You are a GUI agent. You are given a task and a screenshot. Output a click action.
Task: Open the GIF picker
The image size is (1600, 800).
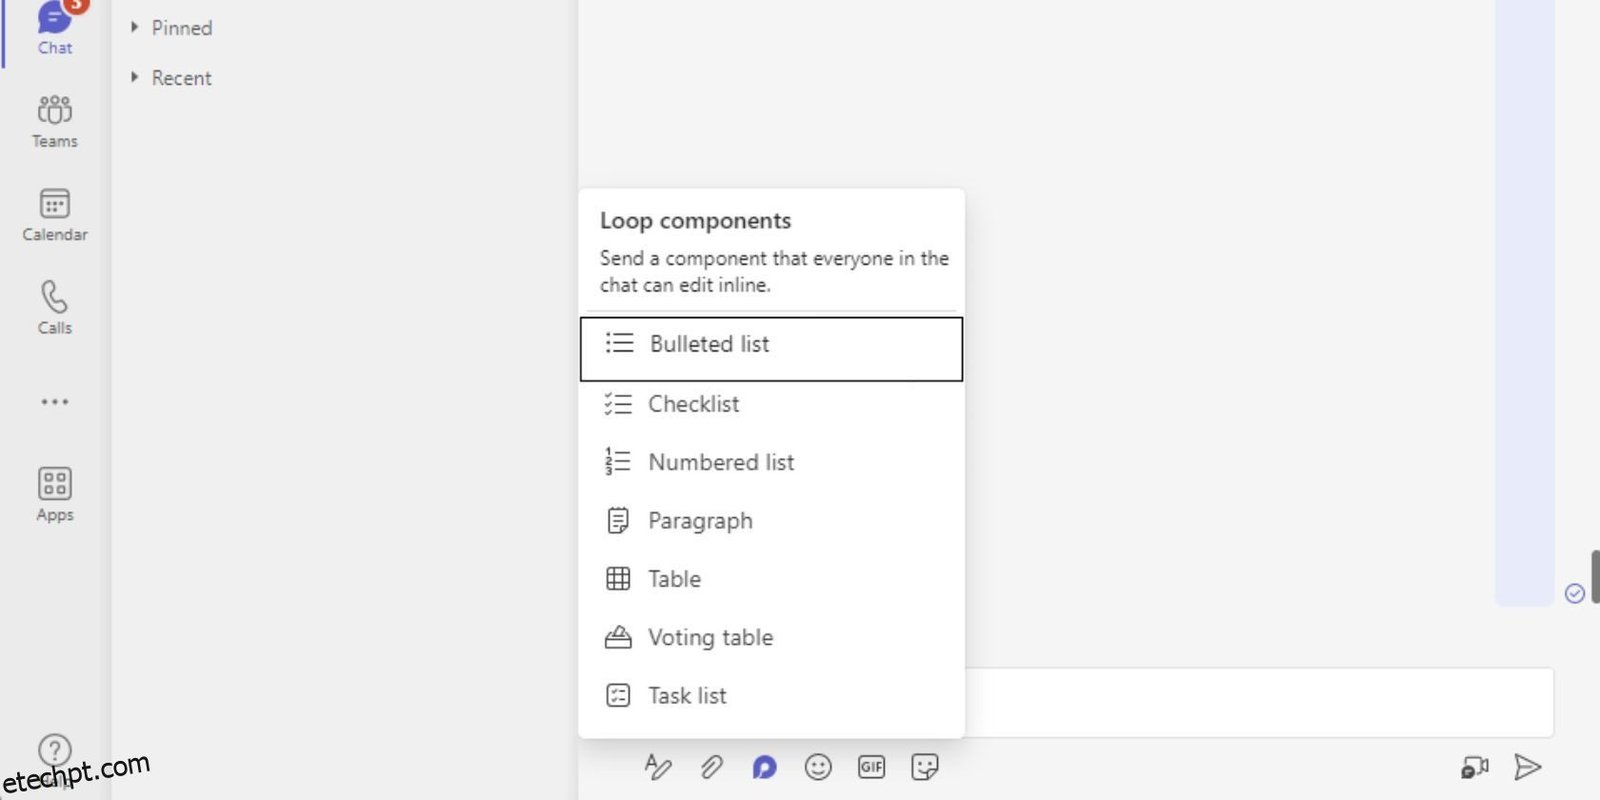coord(871,767)
